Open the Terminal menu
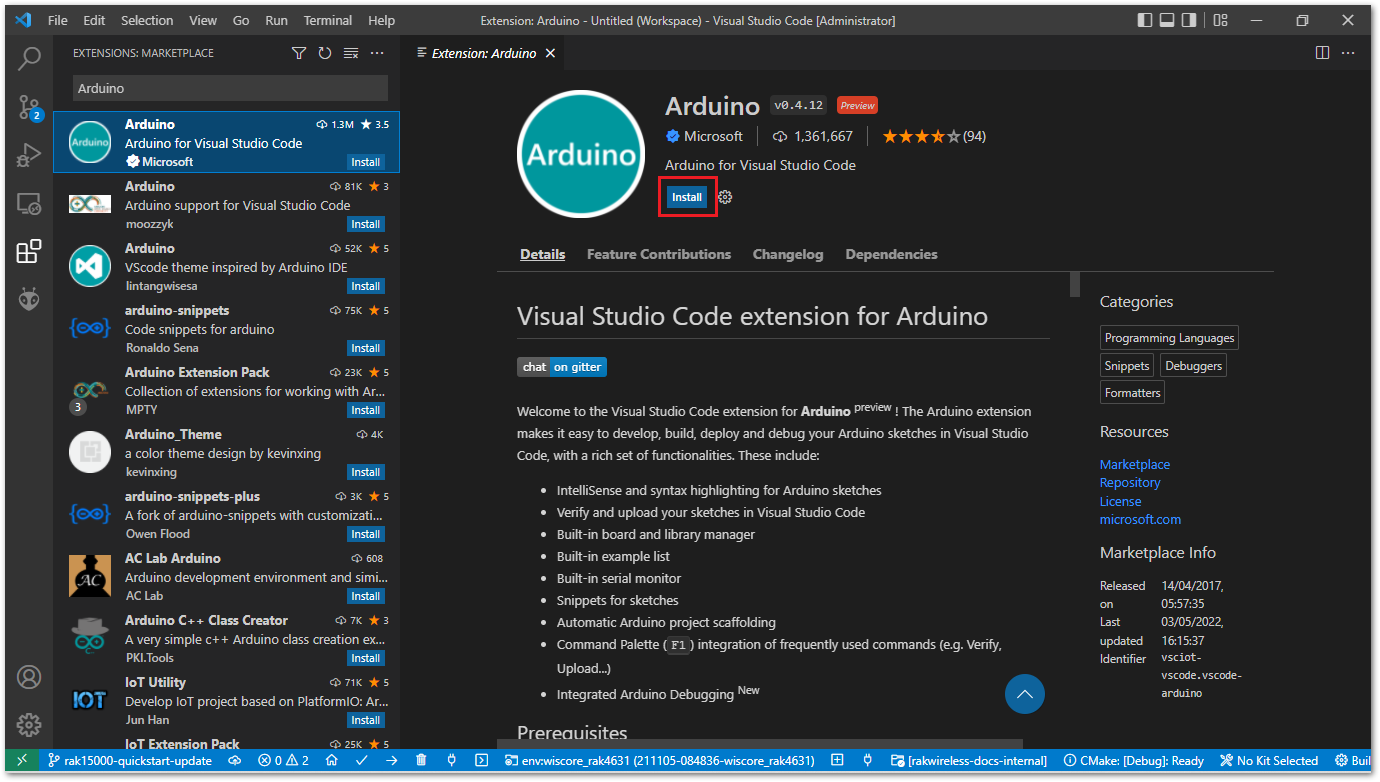 [328, 20]
